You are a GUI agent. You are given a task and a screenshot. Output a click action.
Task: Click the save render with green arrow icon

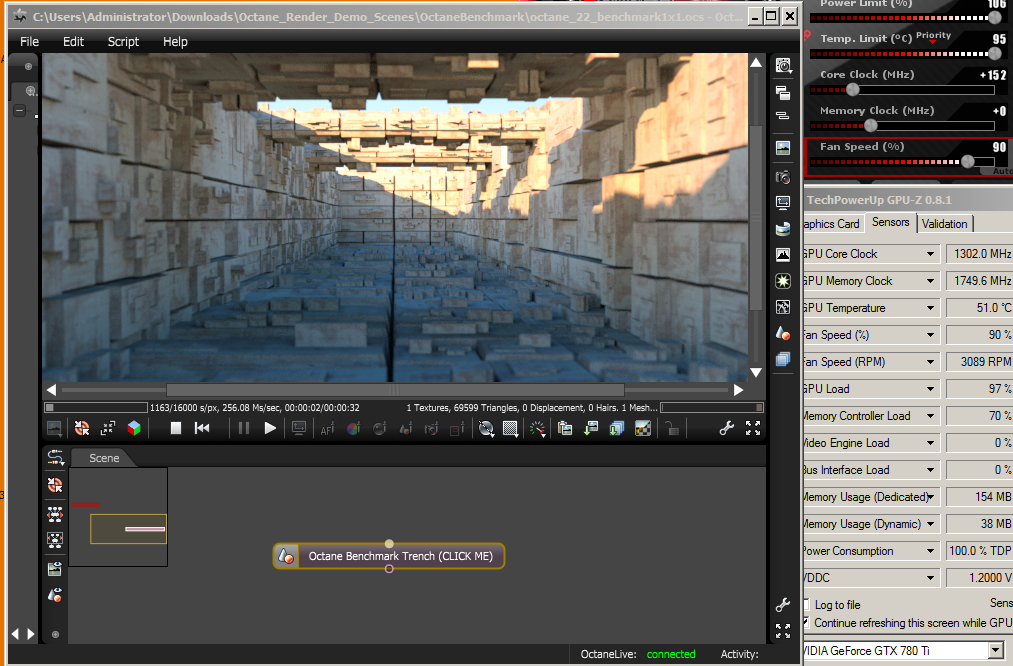(590, 428)
